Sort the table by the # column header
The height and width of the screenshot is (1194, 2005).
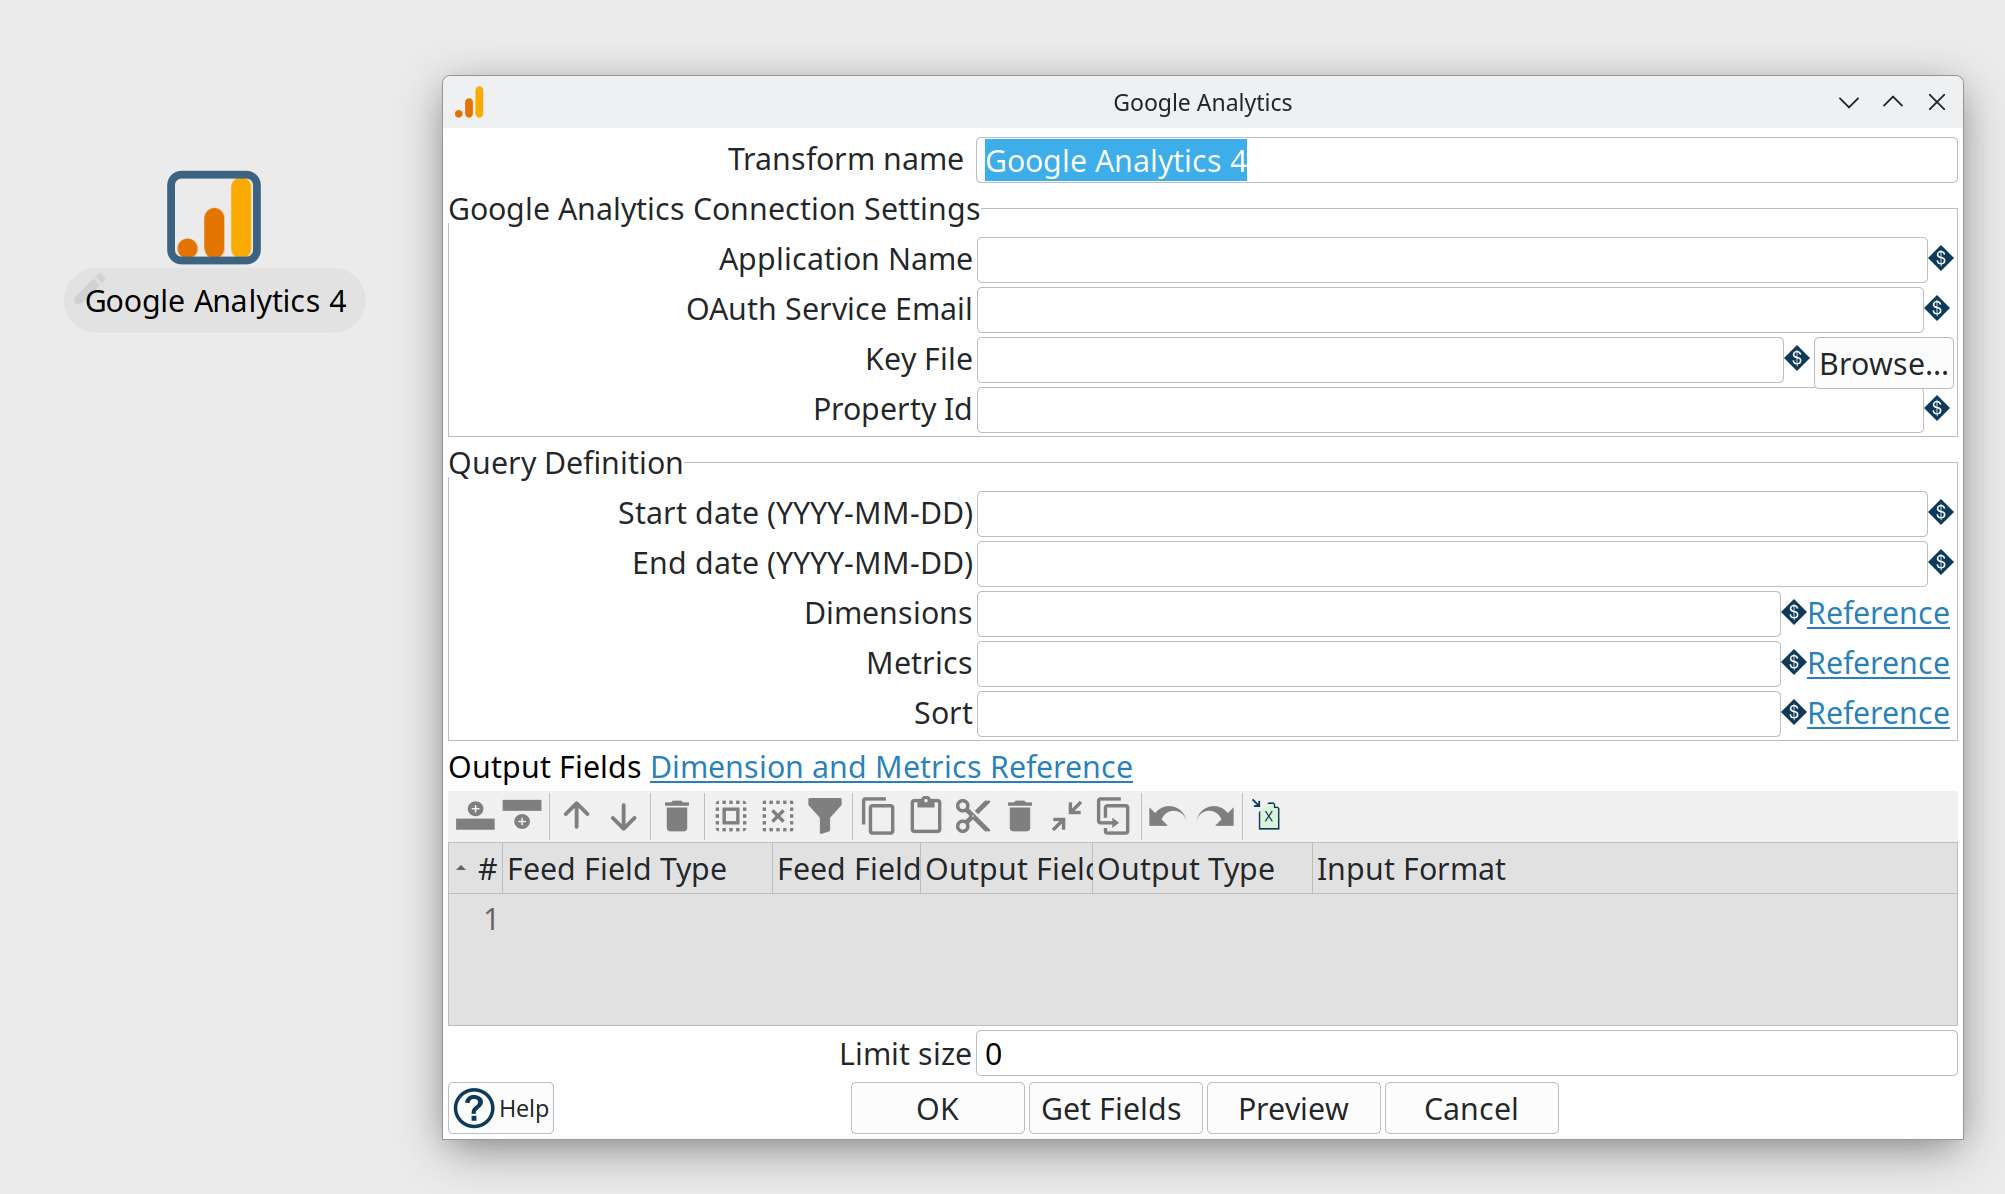tap(487, 869)
